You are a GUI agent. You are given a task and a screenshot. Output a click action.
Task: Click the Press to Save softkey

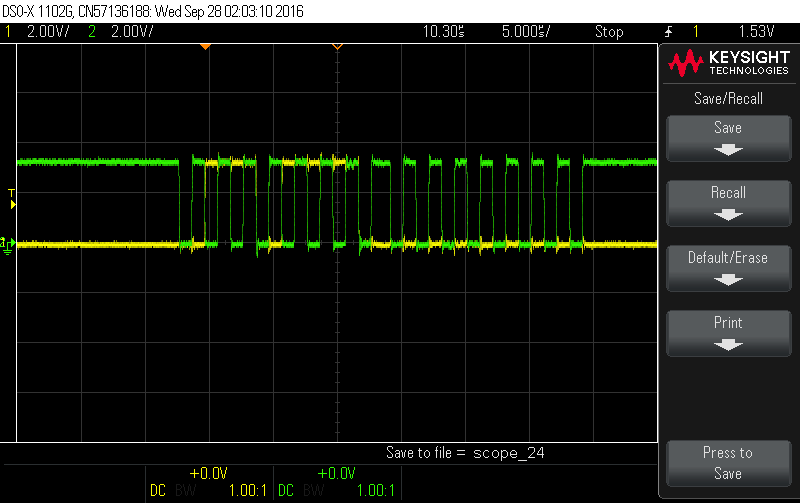(729, 463)
